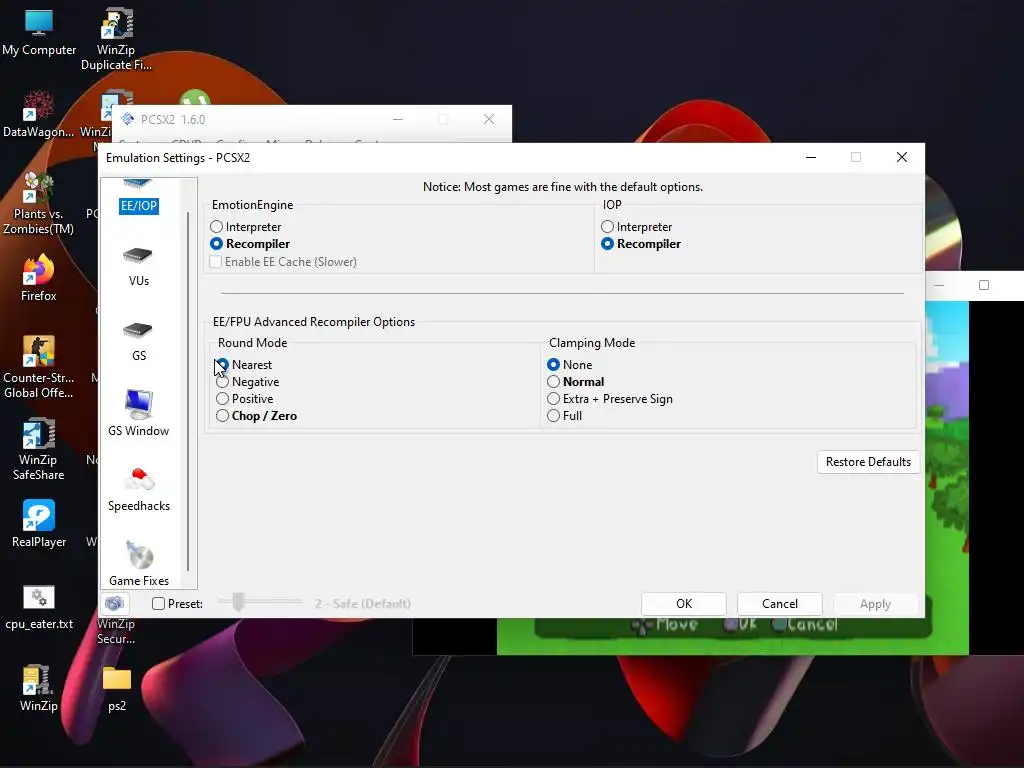The height and width of the screenshot is (768, 1024).
Task: Open the VUs settings page
Action: click(x=138, y=266)
